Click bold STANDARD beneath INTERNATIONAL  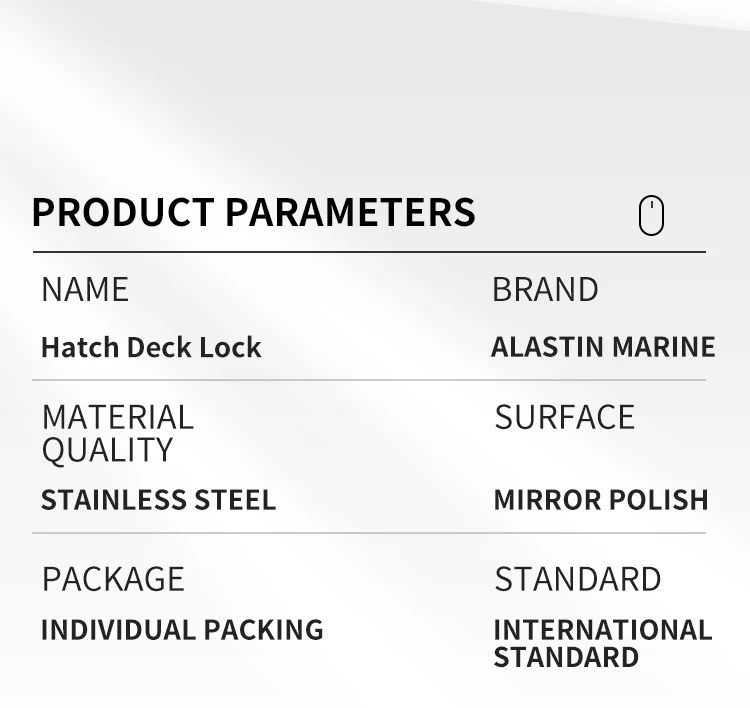(566, 657)
